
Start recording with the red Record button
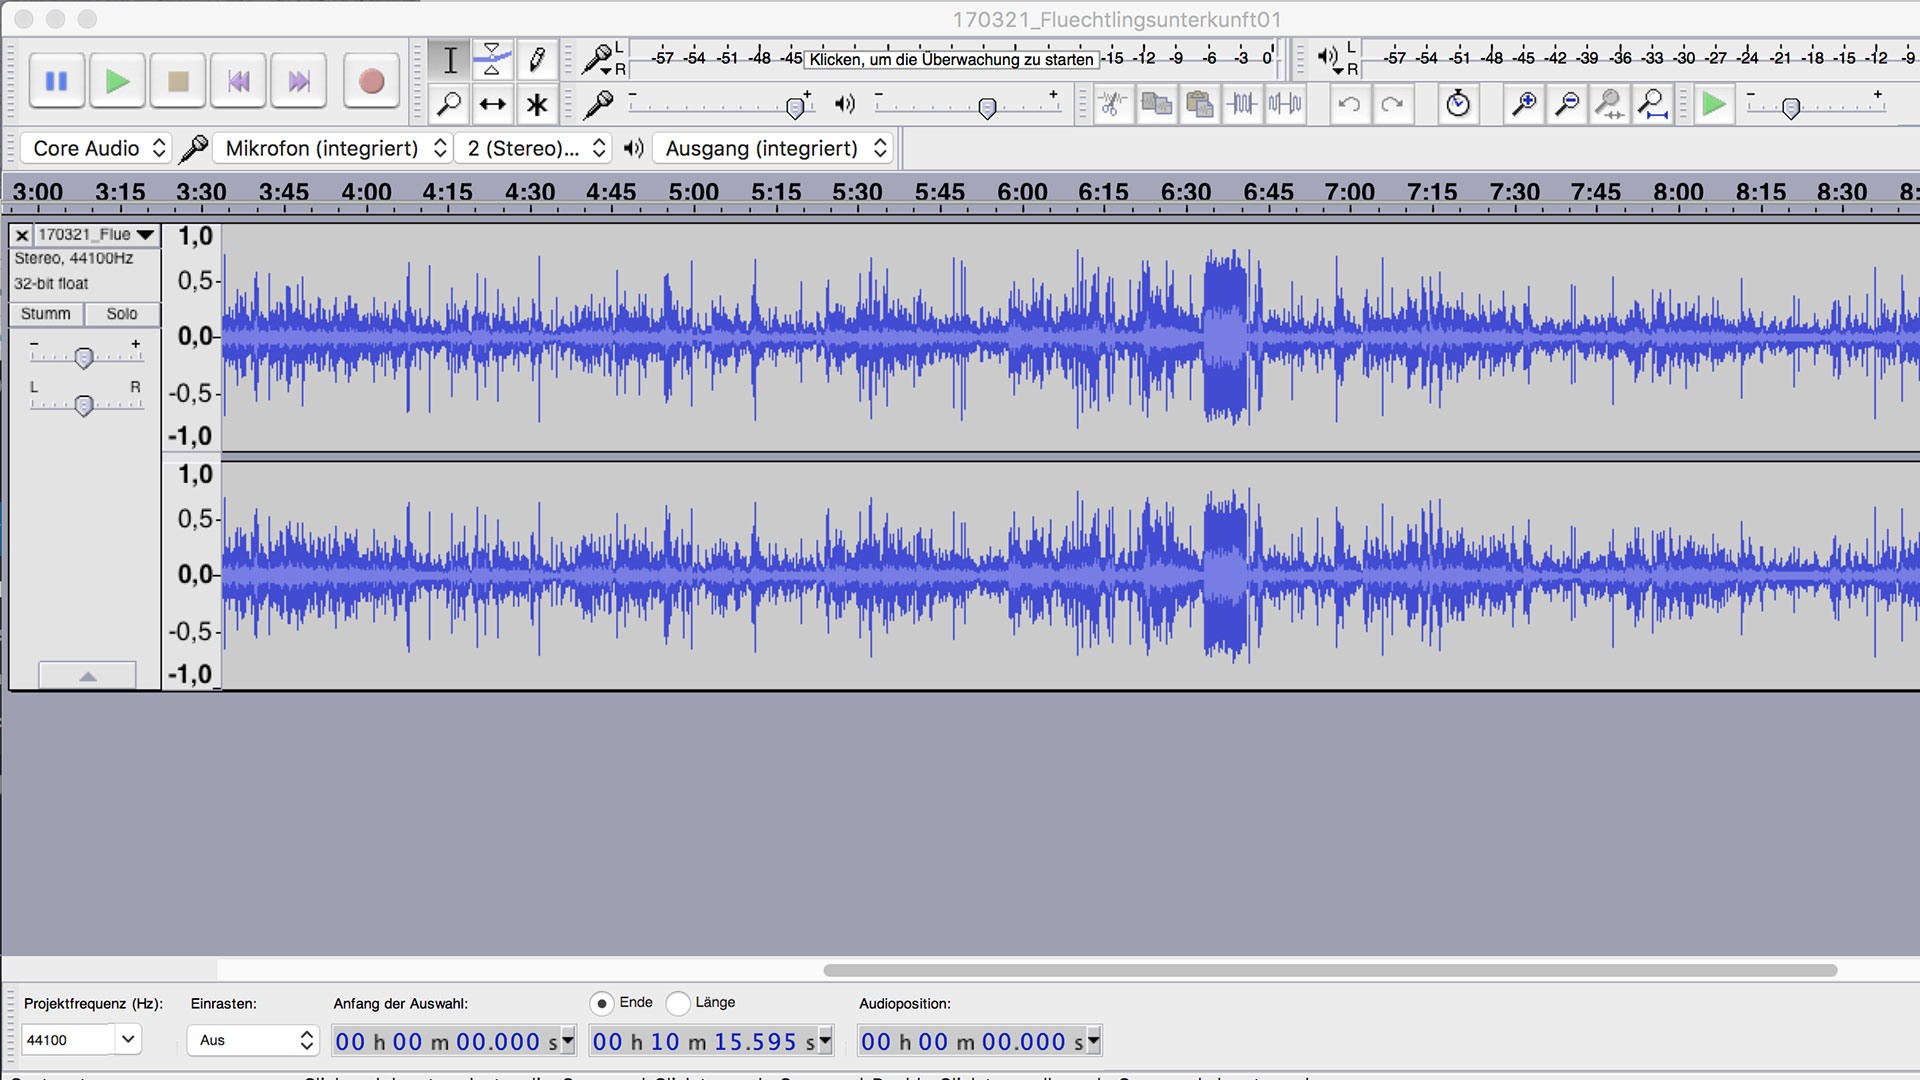click(x=371, y=81)
